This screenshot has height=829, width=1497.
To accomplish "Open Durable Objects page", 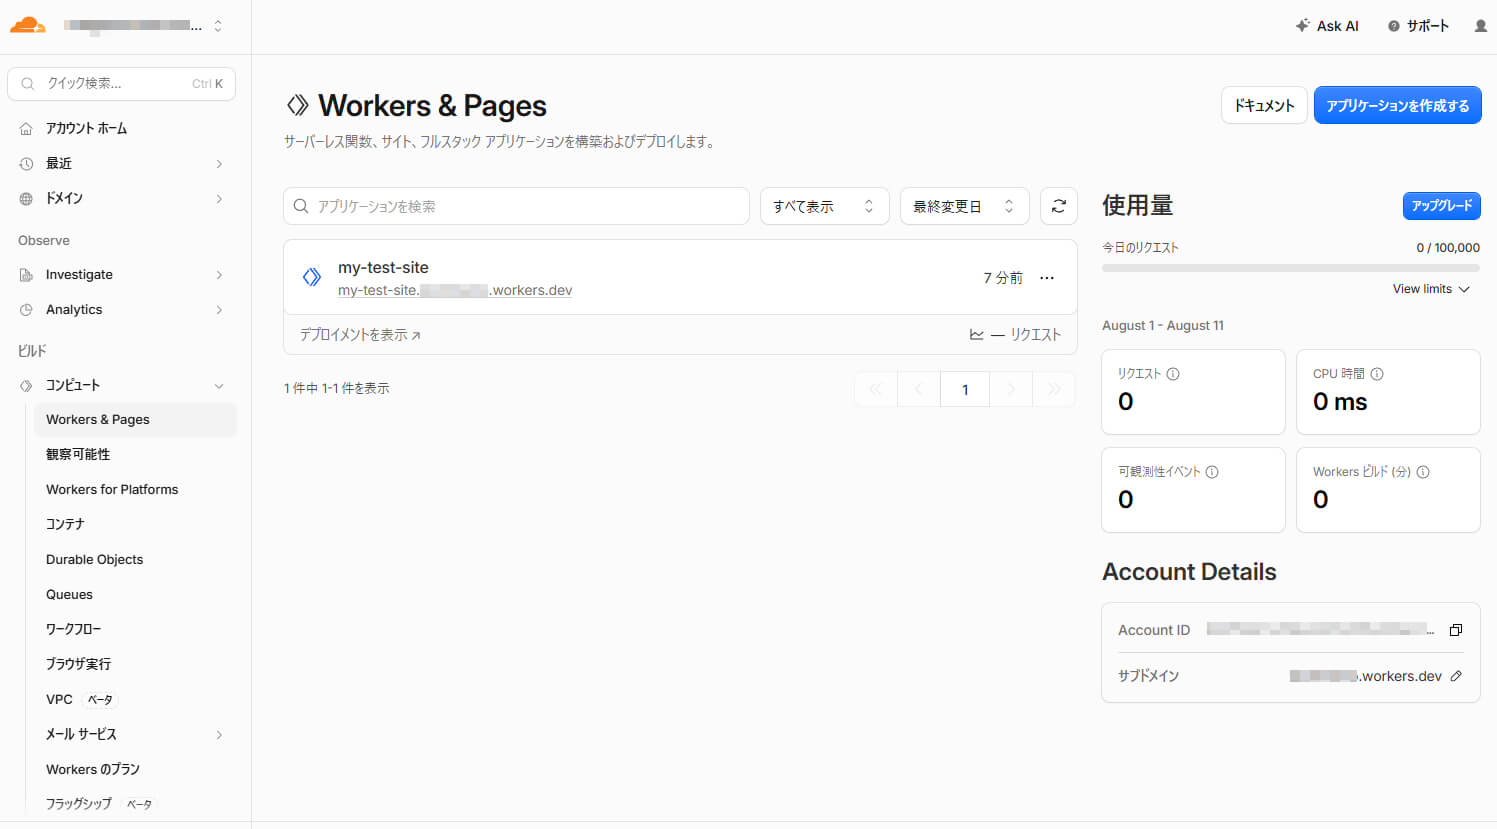I will [94, 559].
